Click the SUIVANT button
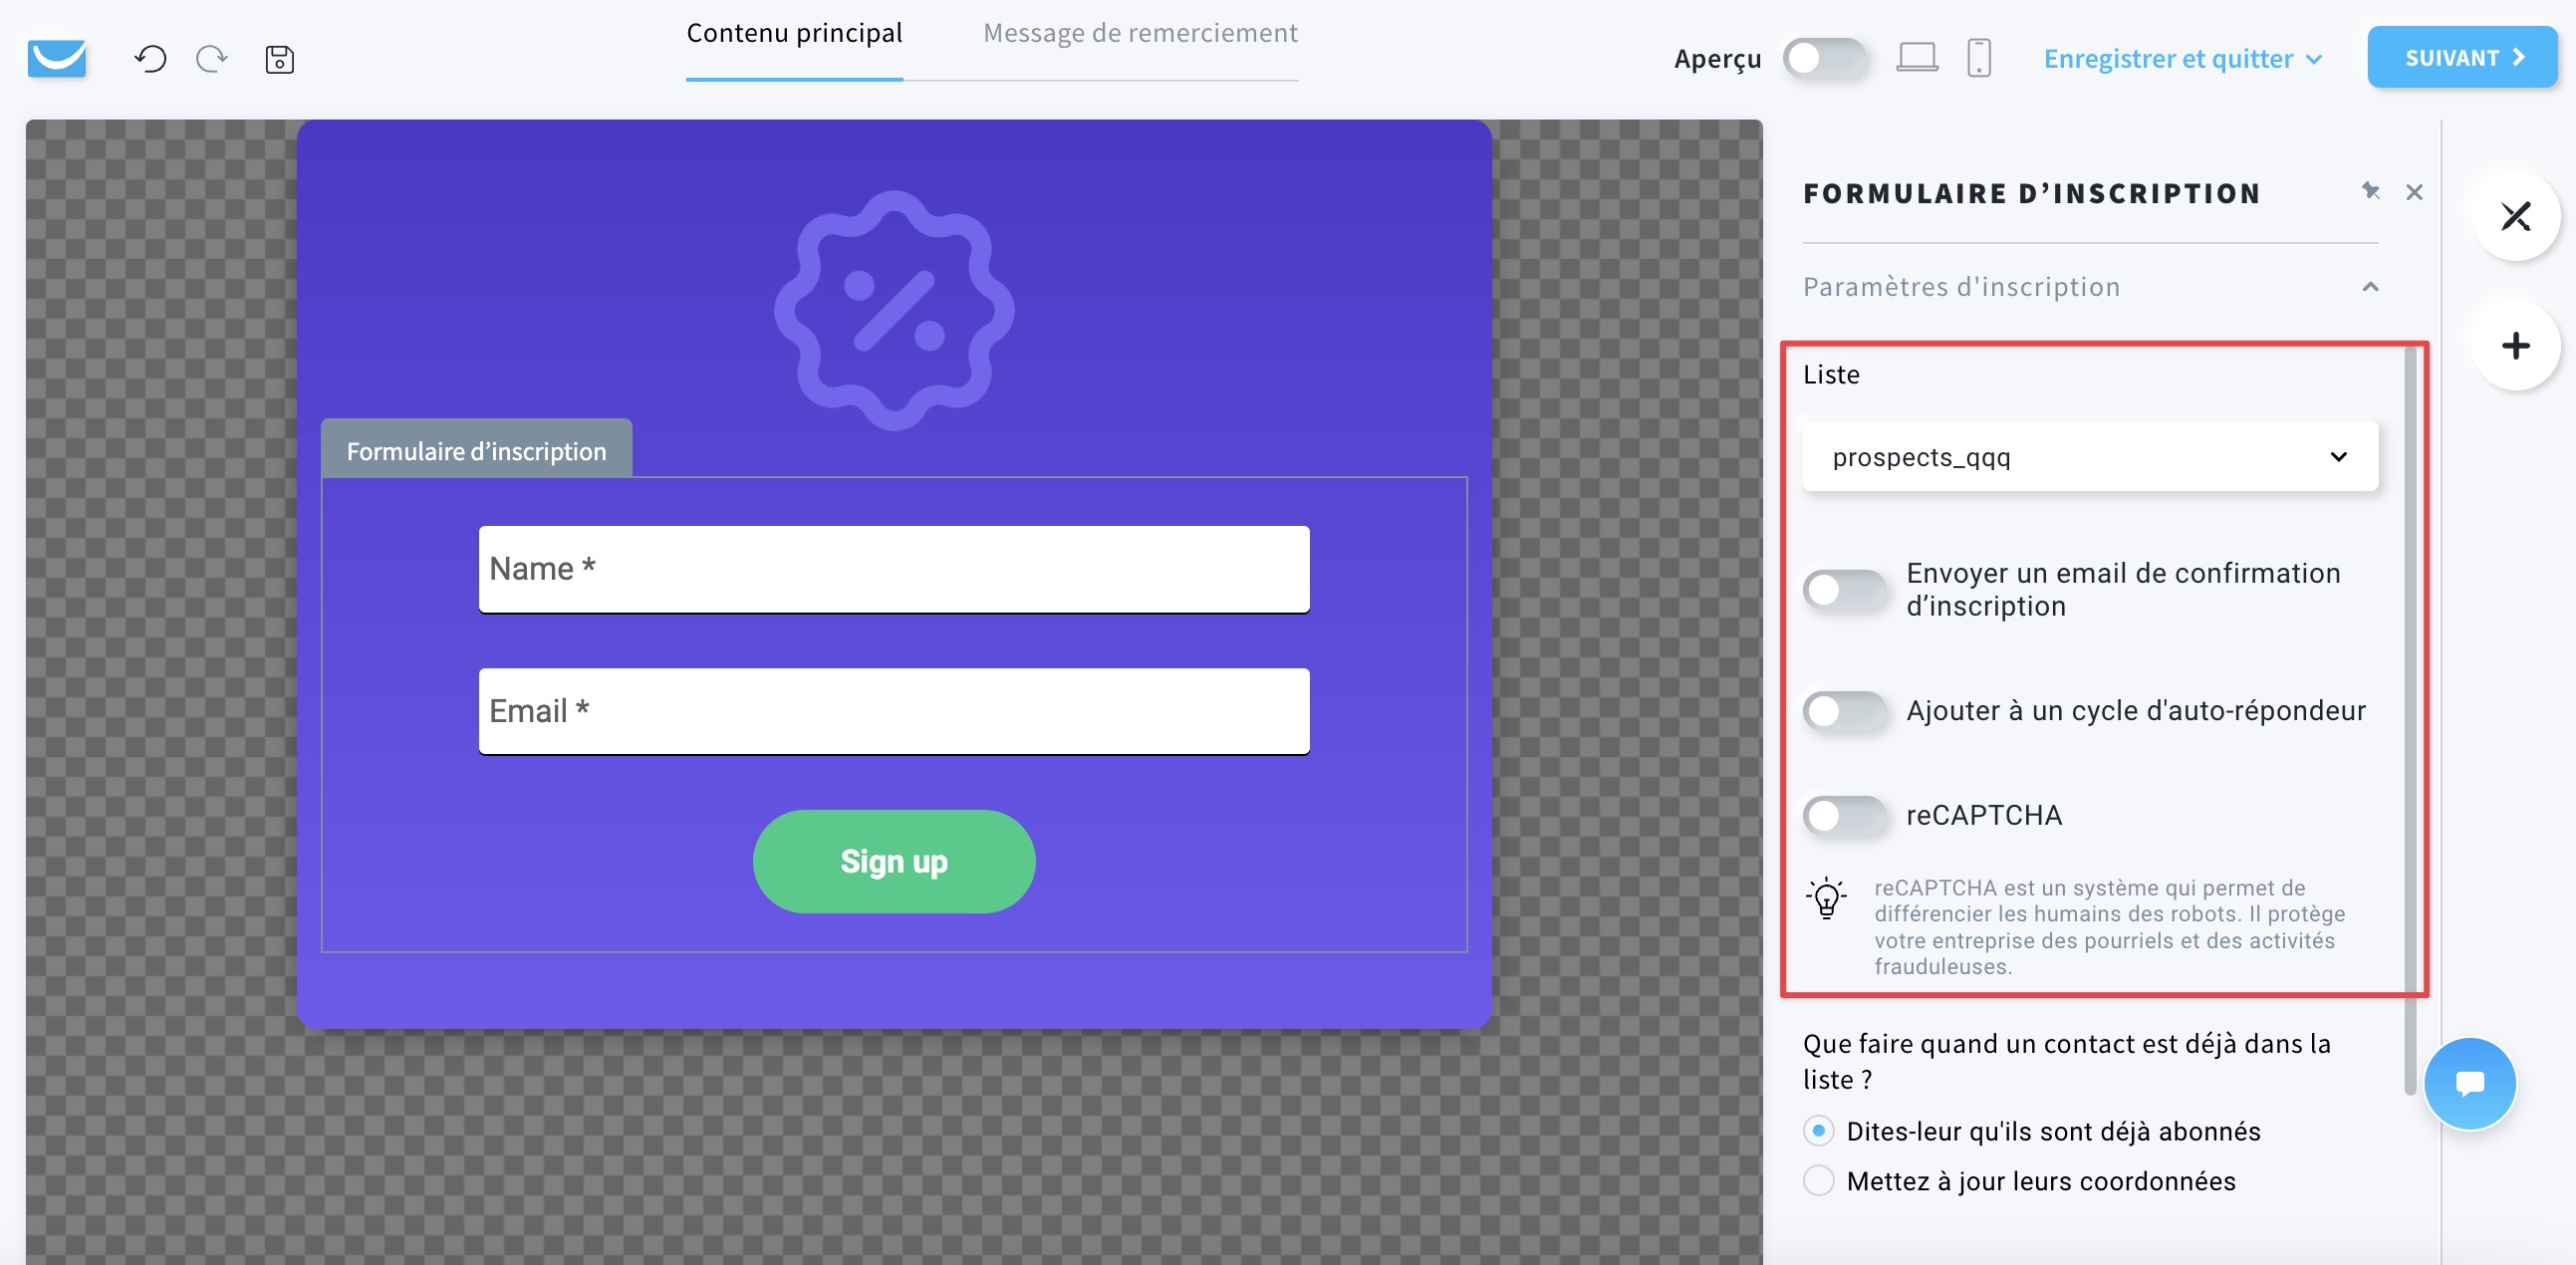Viewport: 2576px width, 1265px height. click(x=2461, y=58)
